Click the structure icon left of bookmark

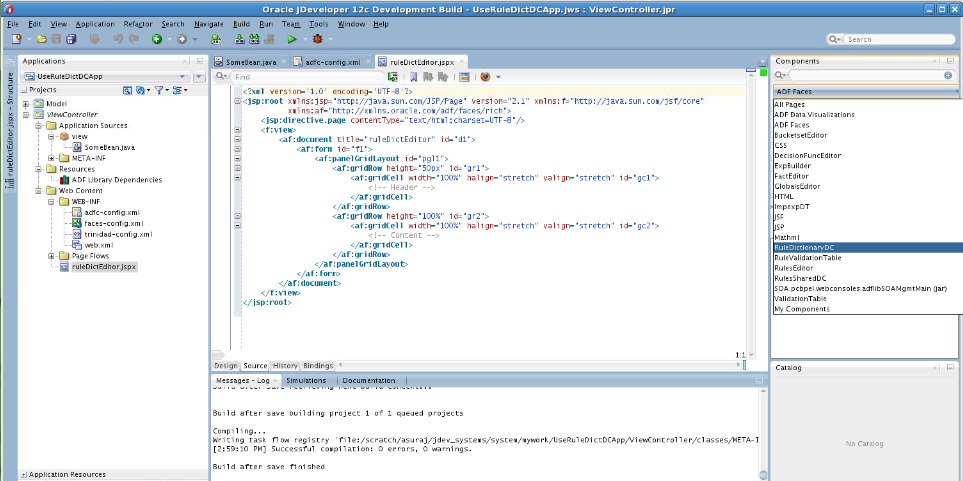pyautogui.click(x=393, y=77)
